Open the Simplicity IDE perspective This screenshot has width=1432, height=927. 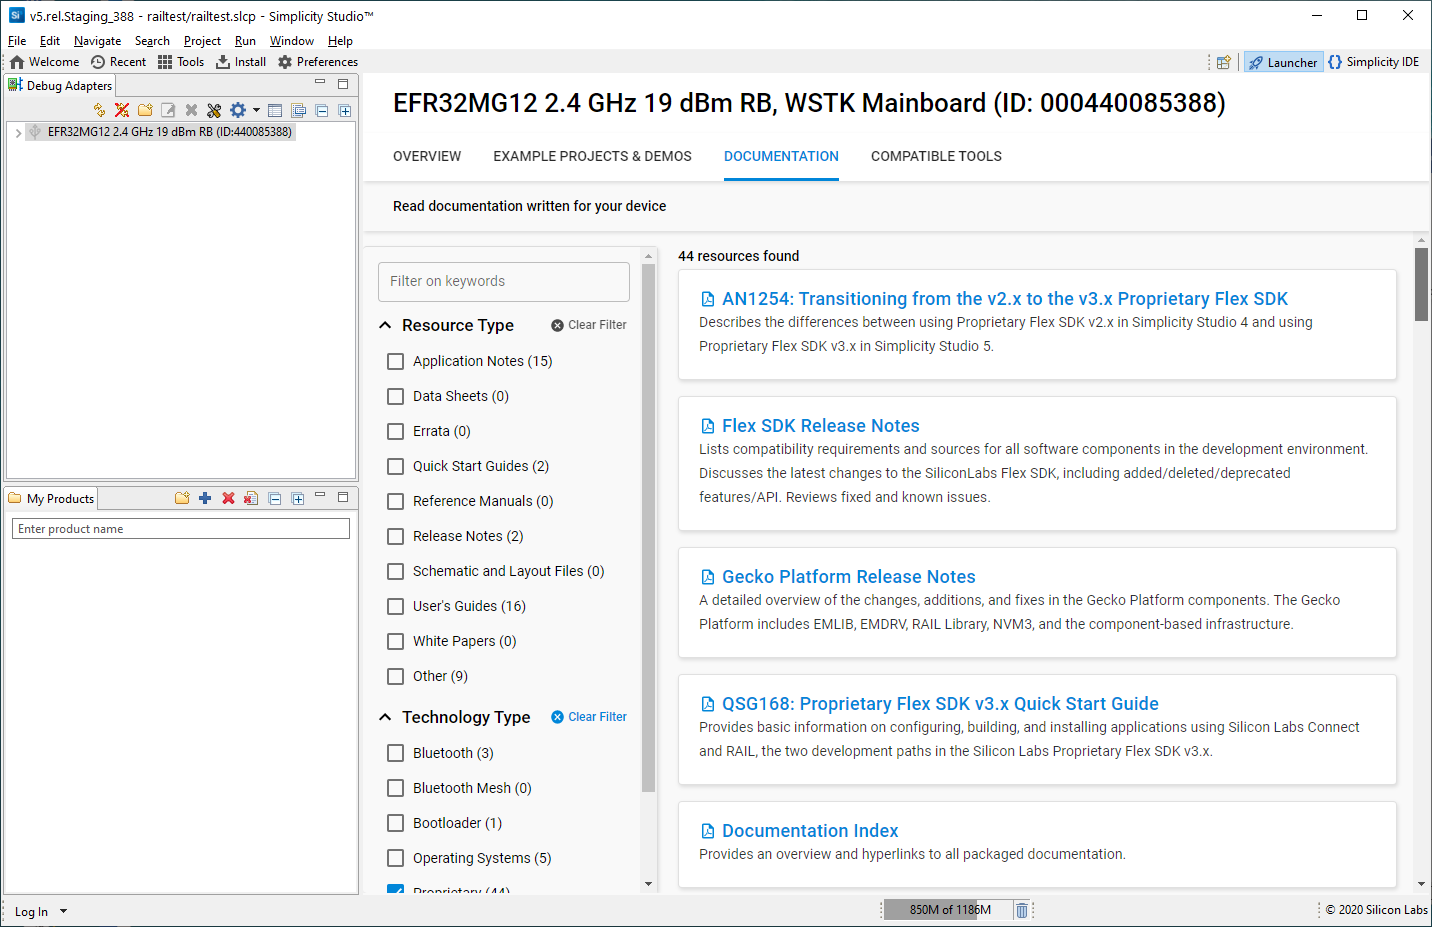[1373, 62]
